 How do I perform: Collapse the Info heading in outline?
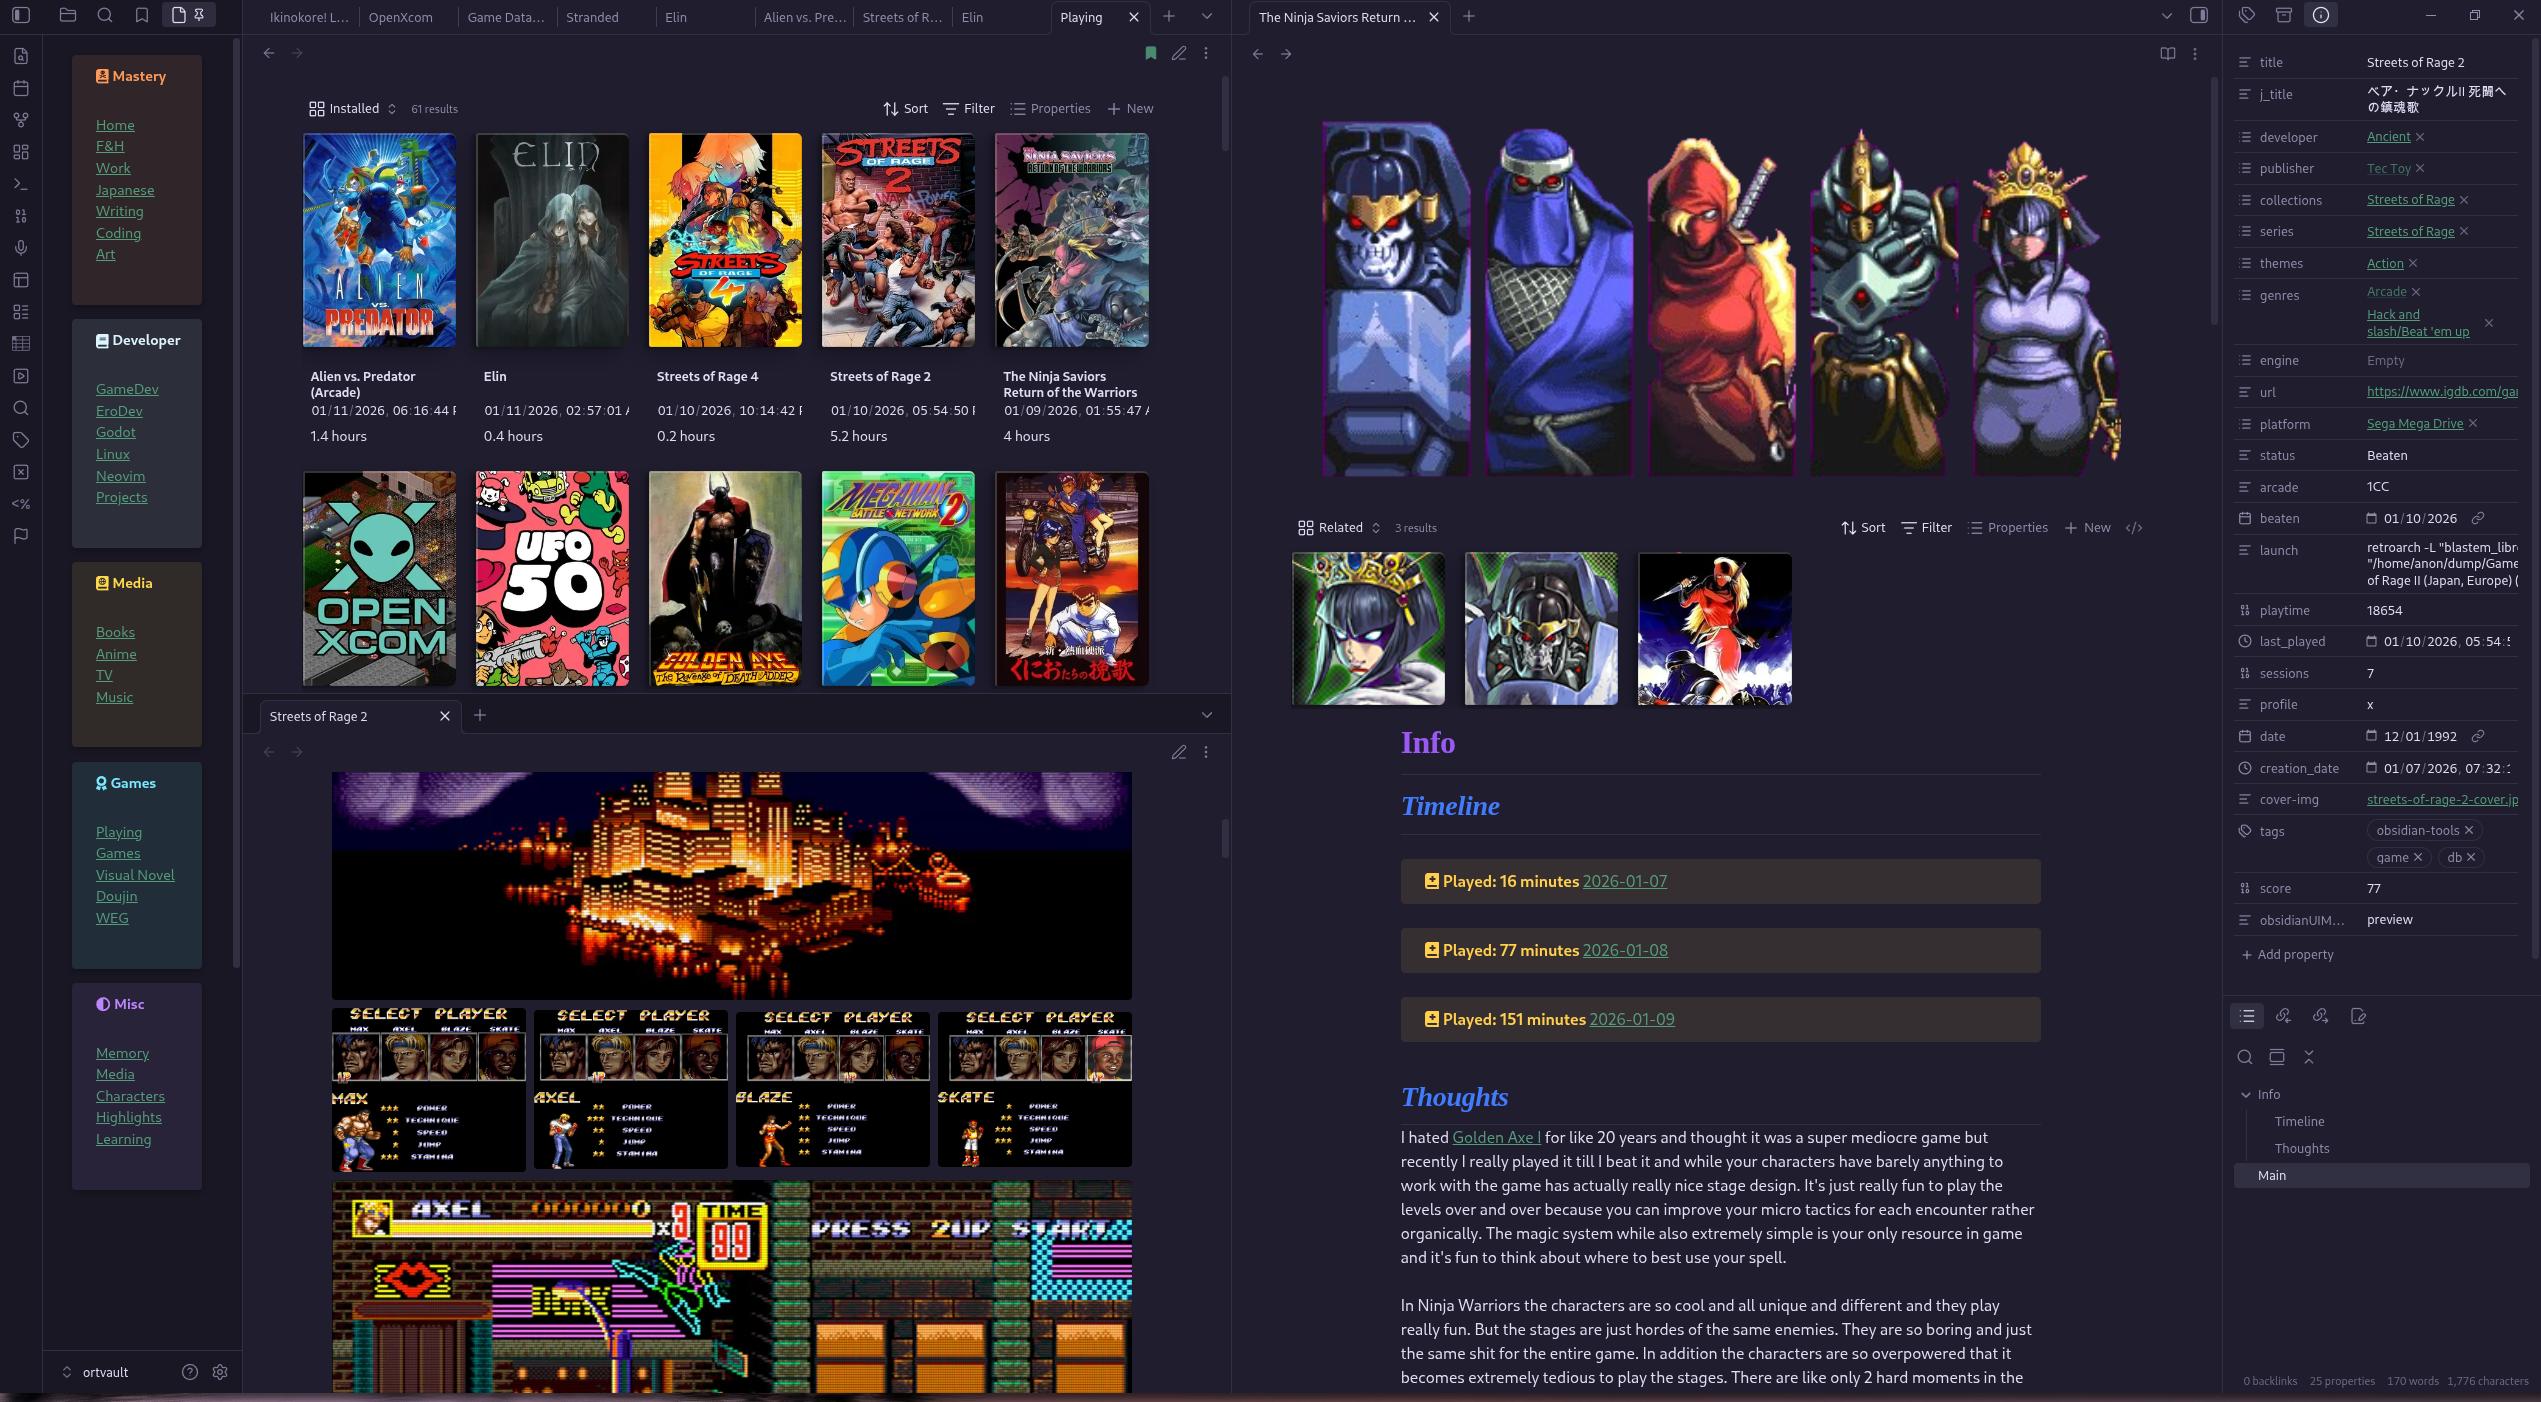tap(2246, 1094)
